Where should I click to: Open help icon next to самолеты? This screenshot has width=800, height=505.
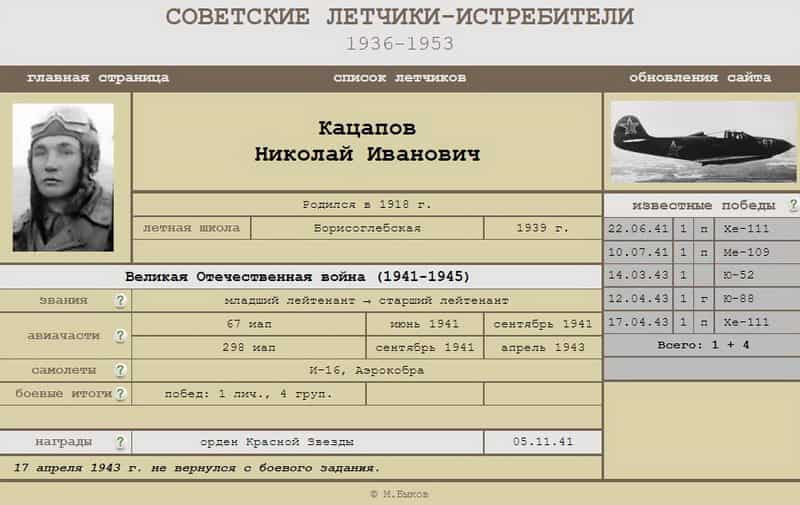(120, 370)
